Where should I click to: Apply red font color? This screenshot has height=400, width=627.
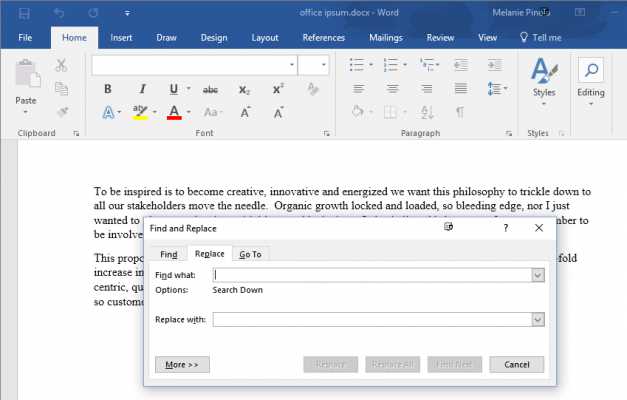(x=174, y=112)
